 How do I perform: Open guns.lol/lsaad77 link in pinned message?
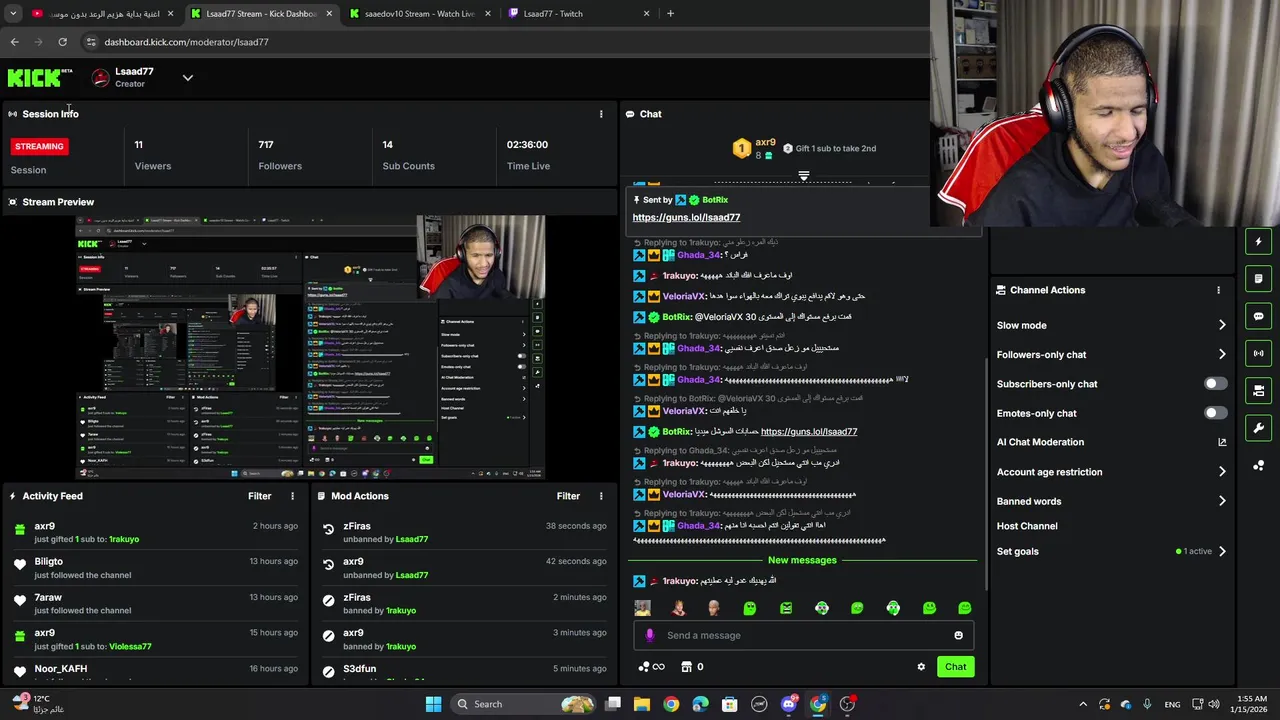[x=686, y=217]
